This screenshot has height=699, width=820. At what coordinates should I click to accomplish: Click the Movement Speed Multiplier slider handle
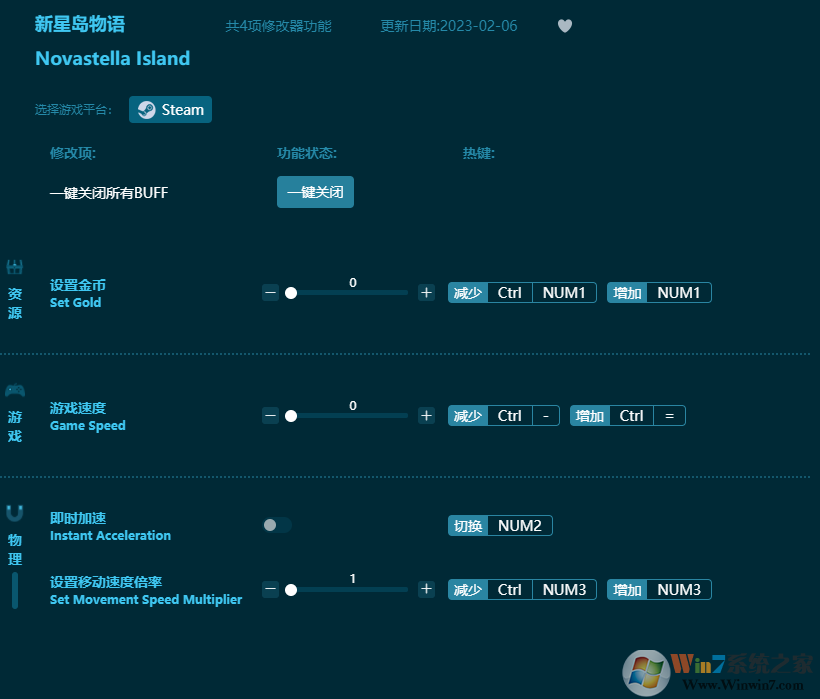click(x=291, y=590)
